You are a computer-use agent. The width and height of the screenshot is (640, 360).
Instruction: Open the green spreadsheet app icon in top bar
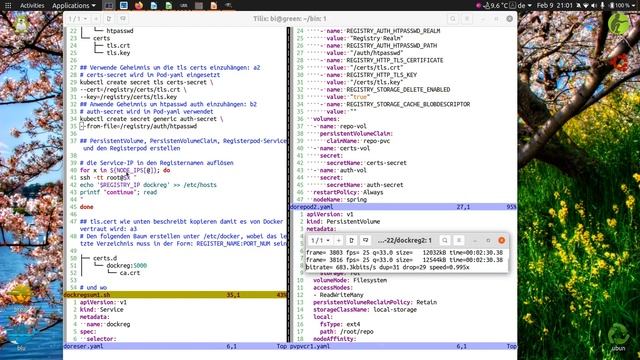[x=169, y=5]
